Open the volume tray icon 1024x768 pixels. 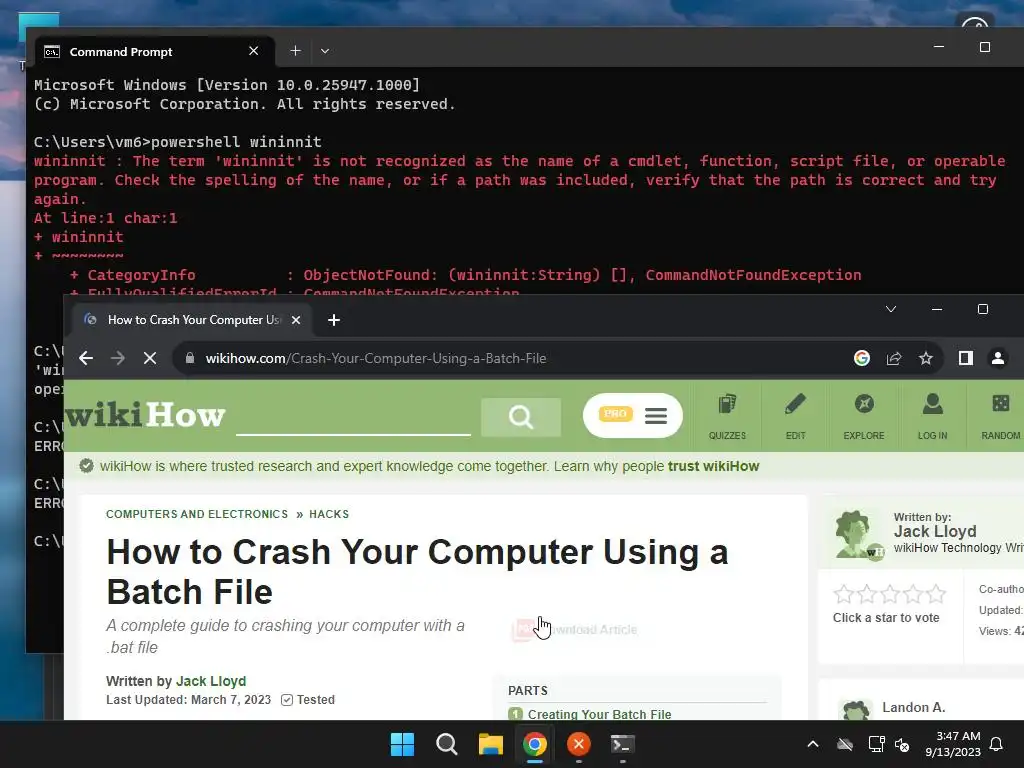point(902,744)
